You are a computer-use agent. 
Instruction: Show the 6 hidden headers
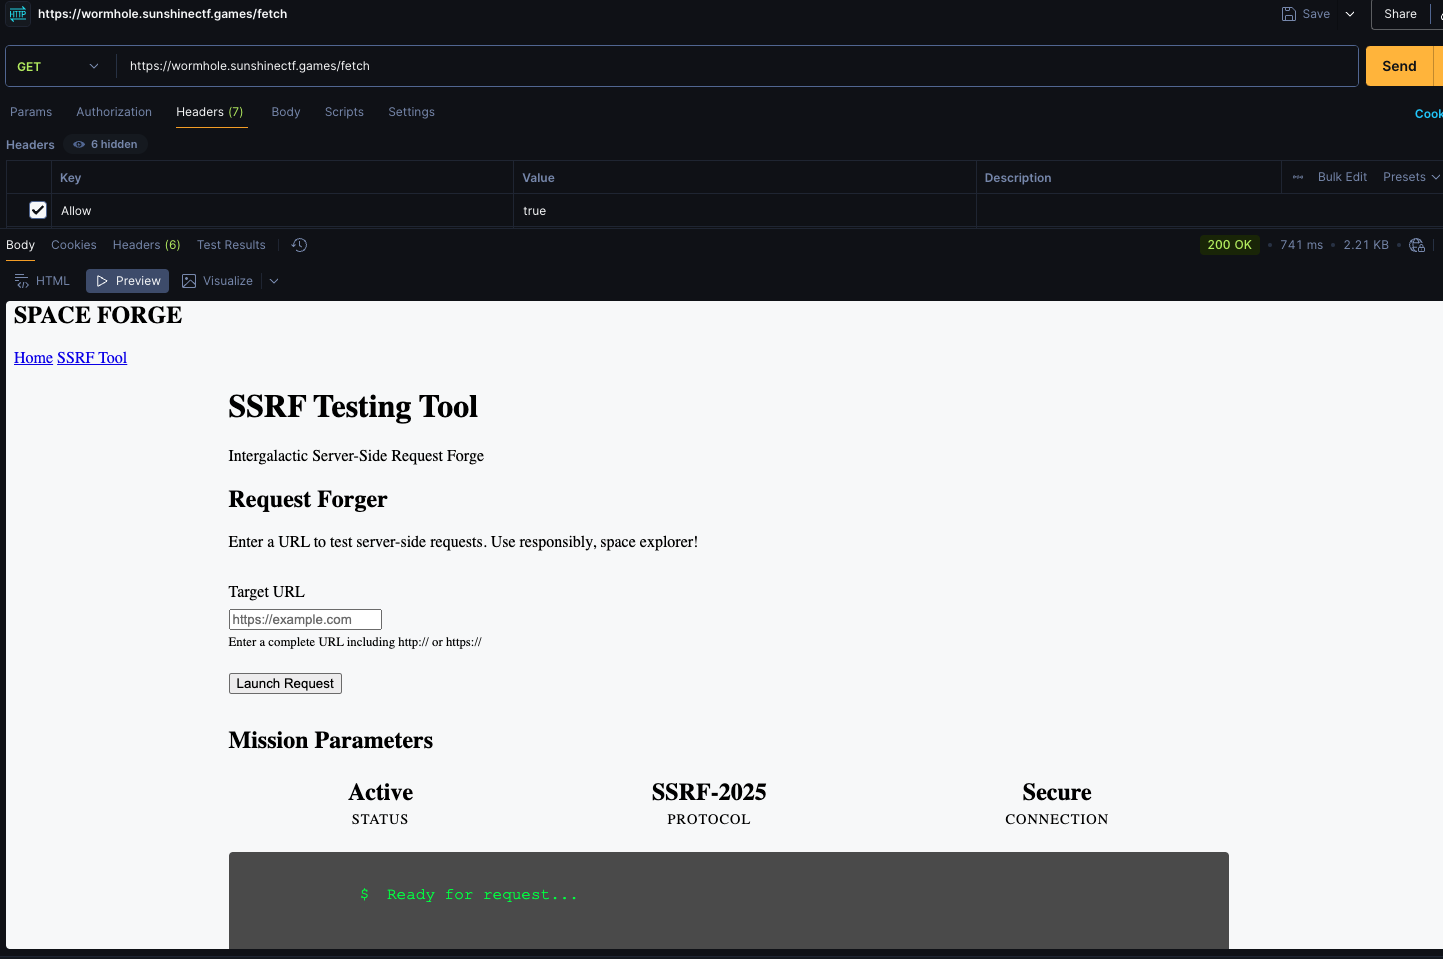tap(105, 144)
